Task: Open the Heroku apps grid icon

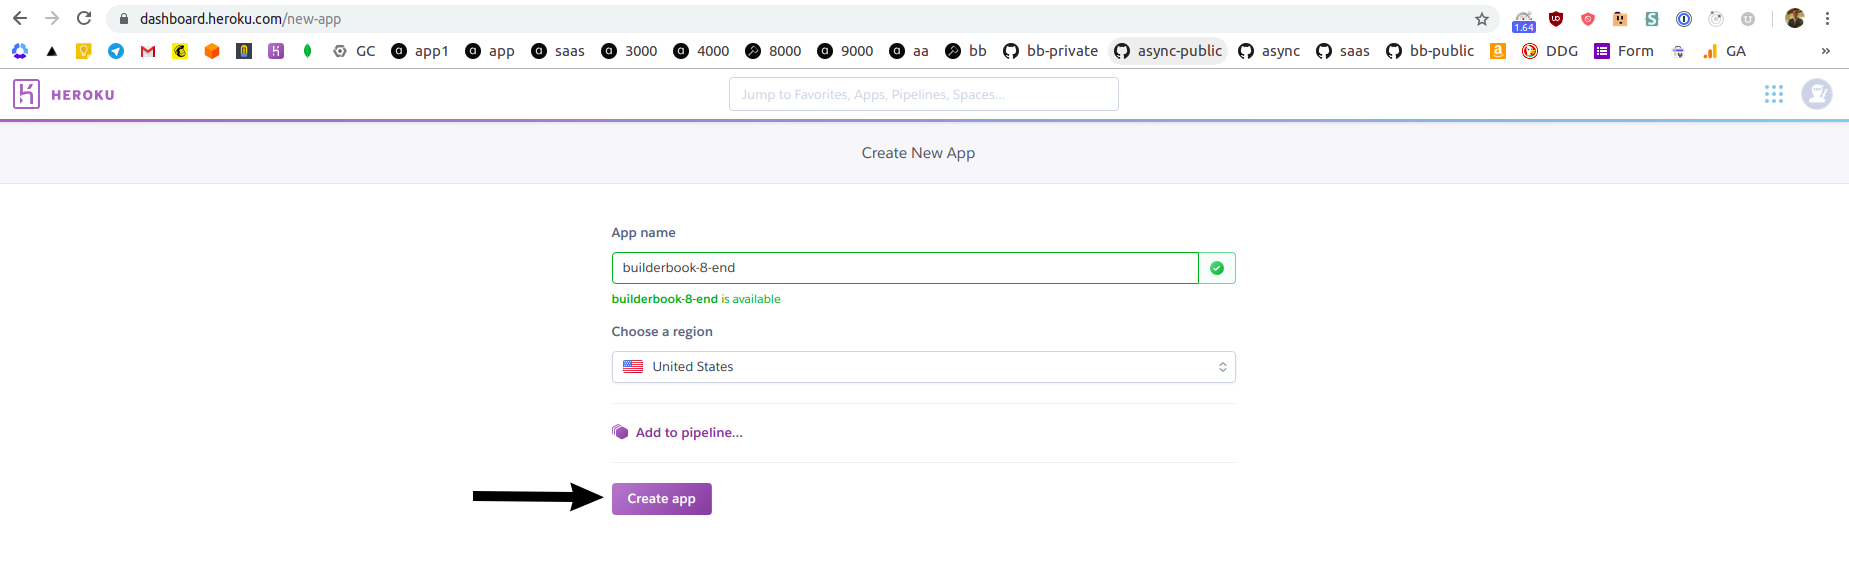Action: 1774,94
